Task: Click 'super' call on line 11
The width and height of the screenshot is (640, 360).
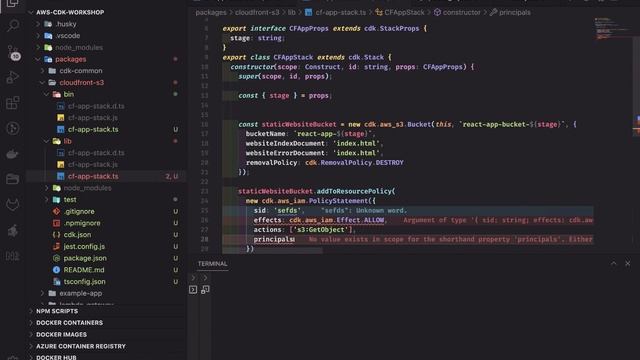Action: pos(248,76)
